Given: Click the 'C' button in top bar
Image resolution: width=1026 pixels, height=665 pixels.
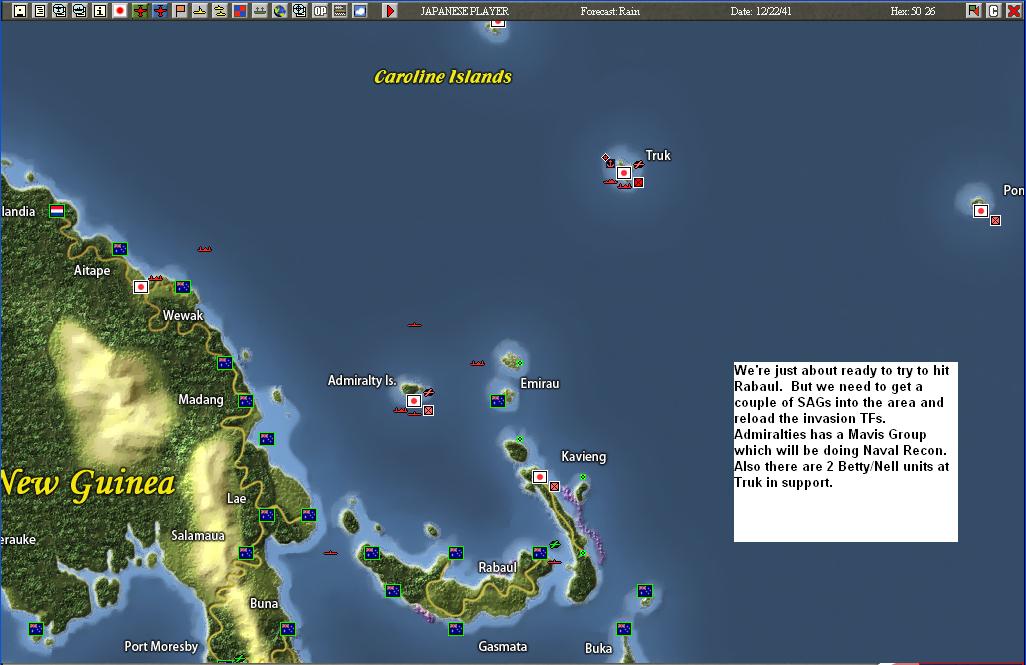Looking at the screenshot, I should click(x=993, y=10).
